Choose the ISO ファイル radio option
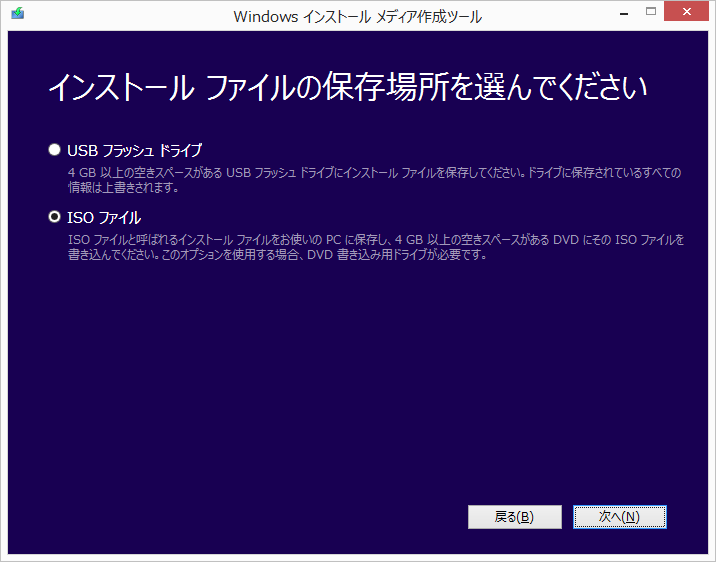This screenshot has height=562, width=716. click(x=54, y=217)
